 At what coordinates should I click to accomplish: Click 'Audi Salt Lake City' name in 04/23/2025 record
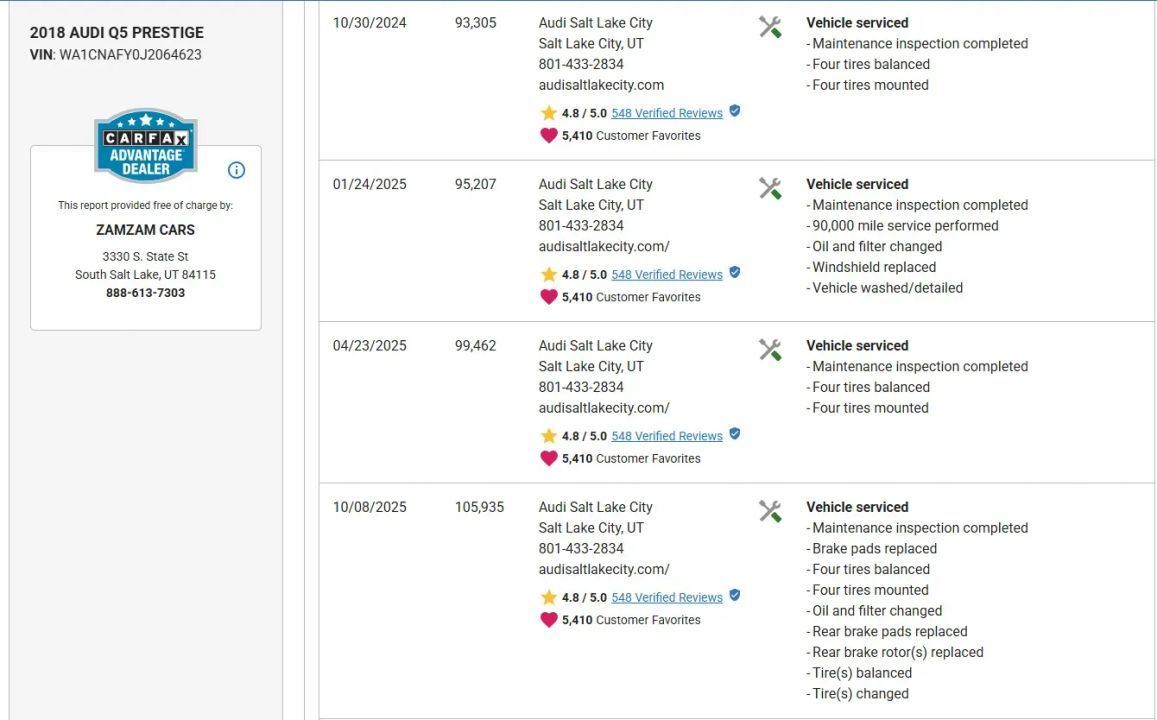point(595,346)
